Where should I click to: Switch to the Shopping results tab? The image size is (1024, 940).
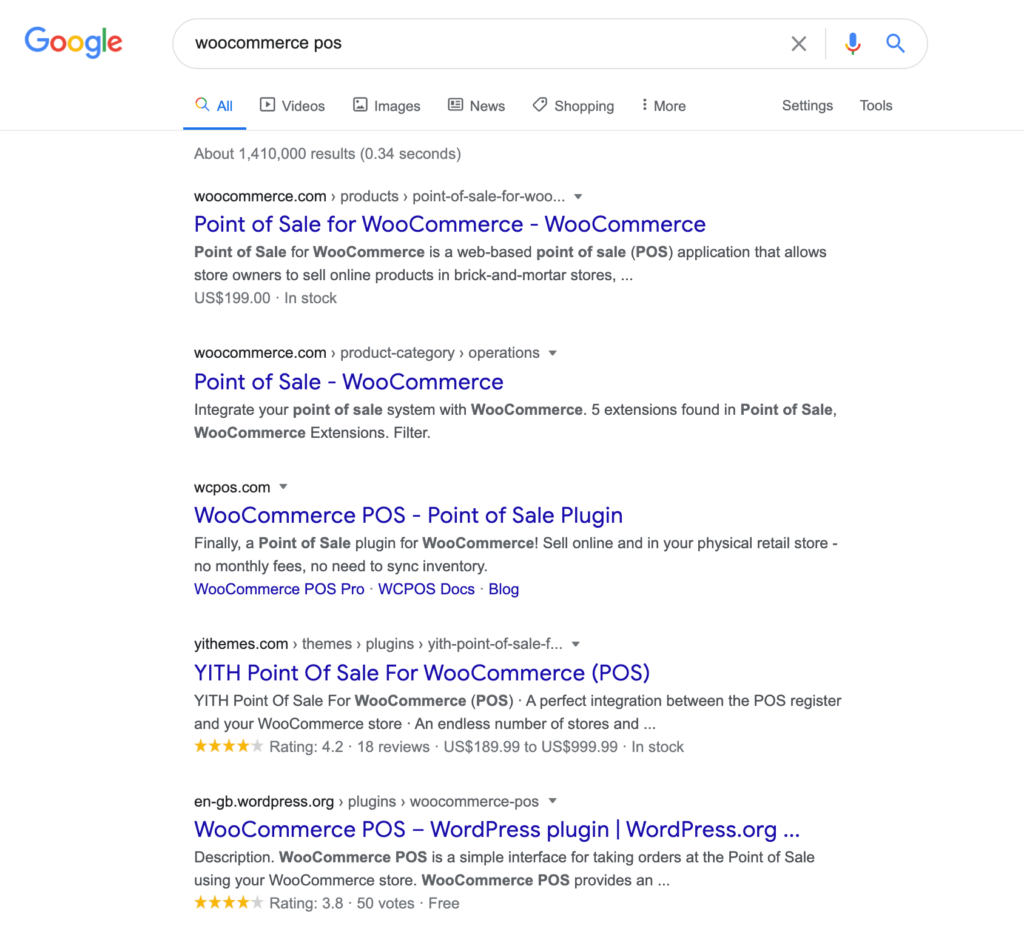(573, 105)
